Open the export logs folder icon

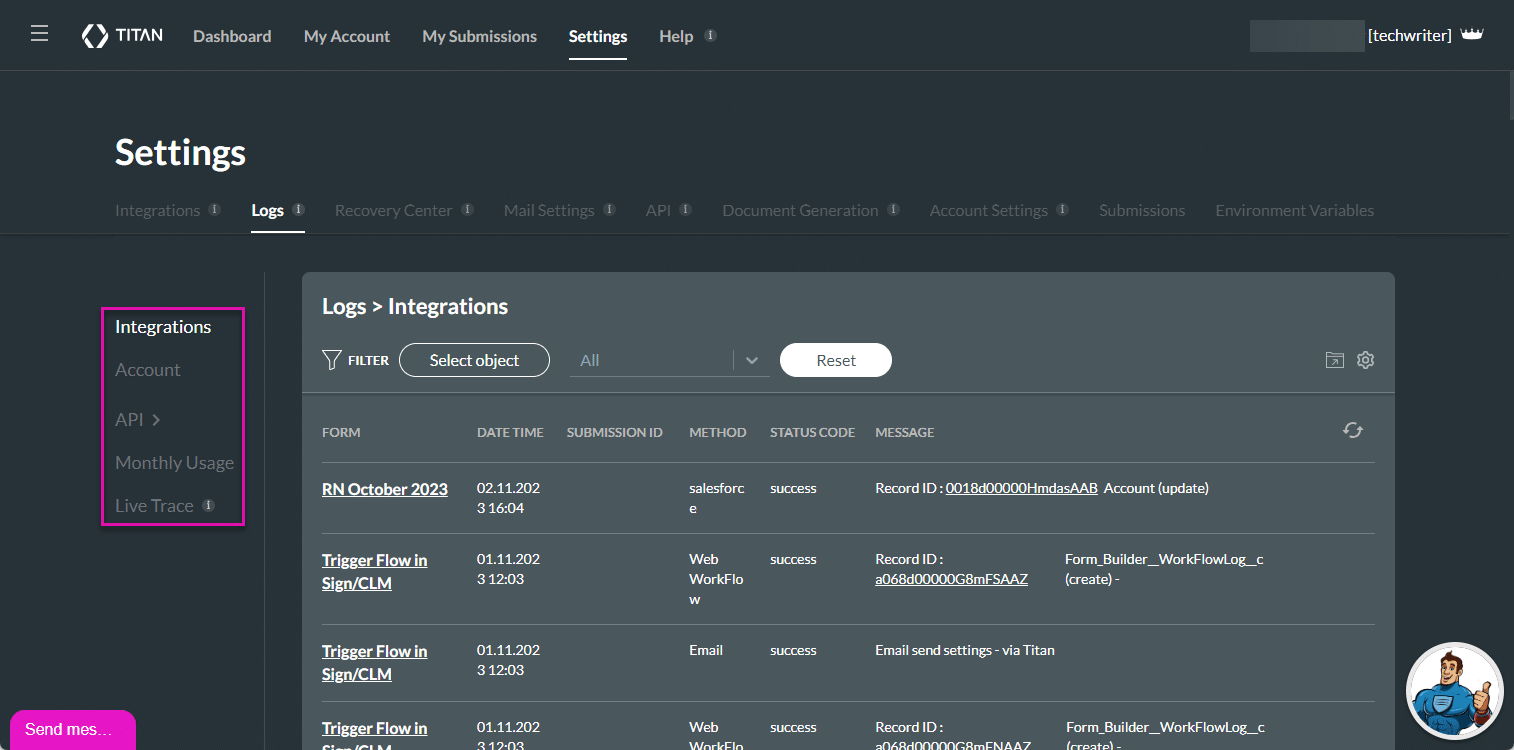1334,360
